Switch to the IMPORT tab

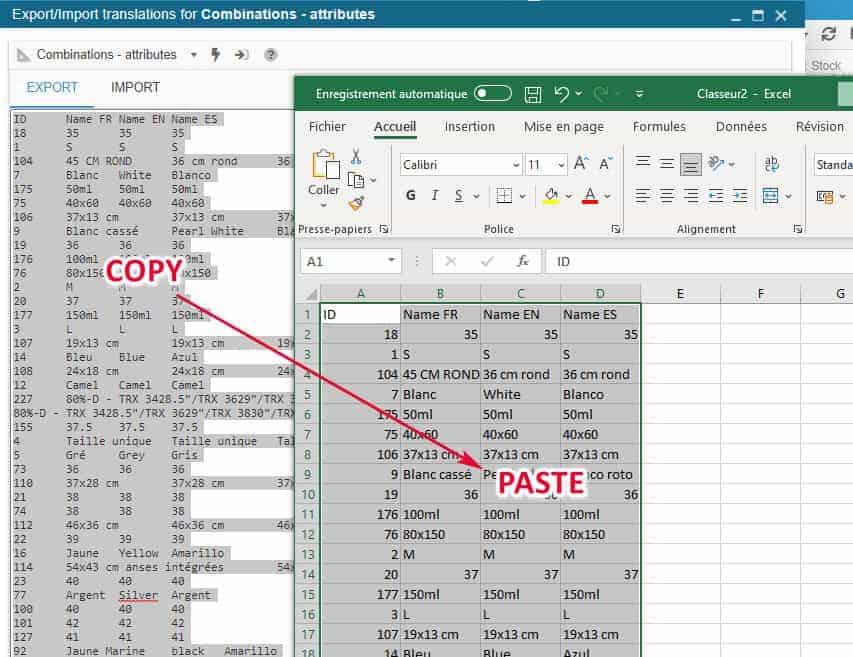pos(135,87)
